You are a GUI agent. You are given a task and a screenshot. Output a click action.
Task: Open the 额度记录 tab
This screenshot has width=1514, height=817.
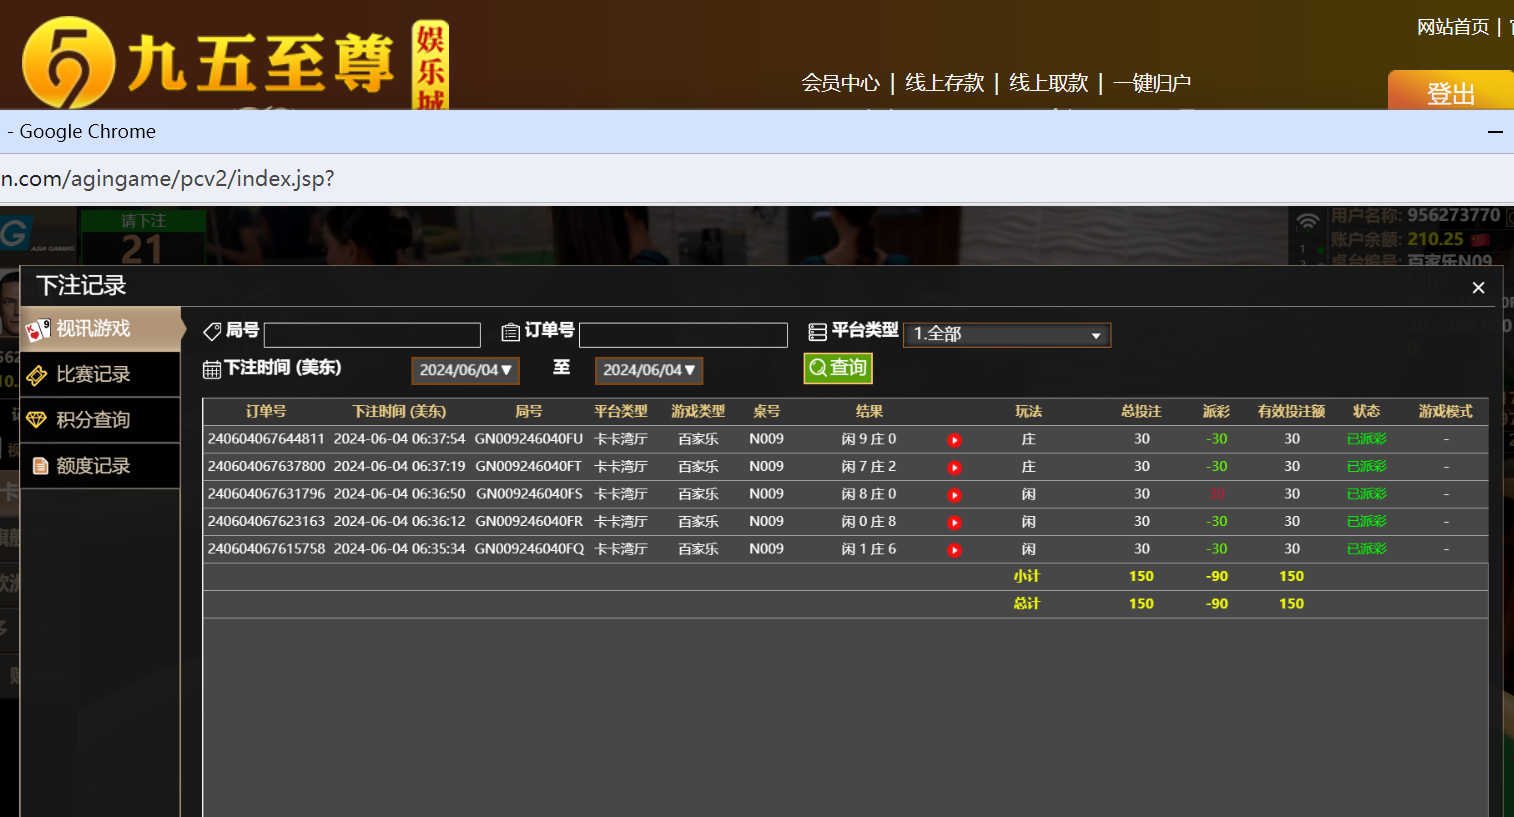point(99,466)
